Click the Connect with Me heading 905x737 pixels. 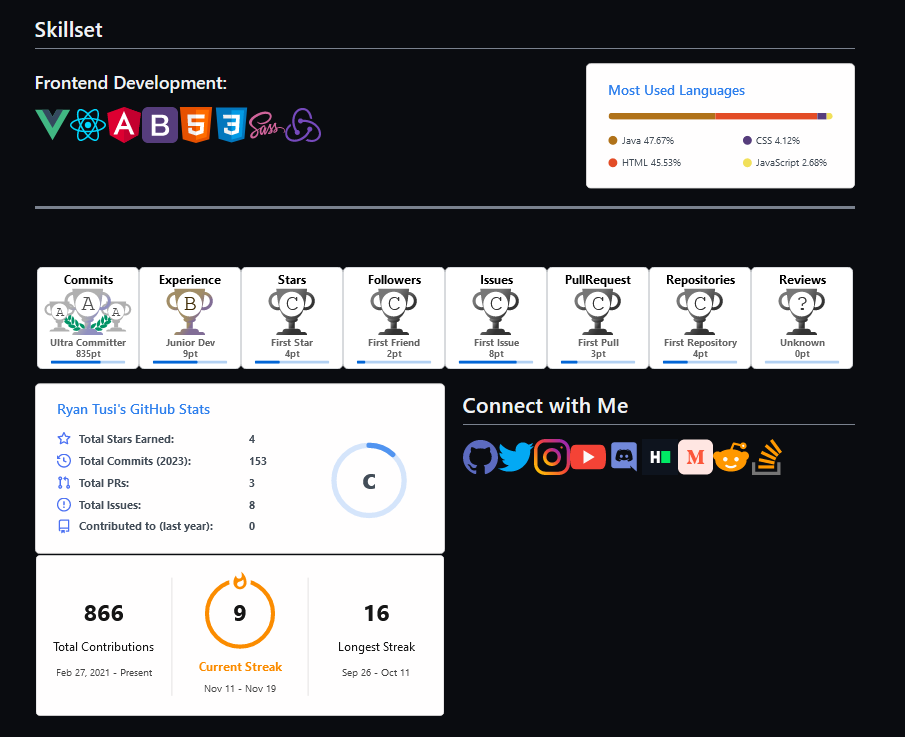[545, 406]
